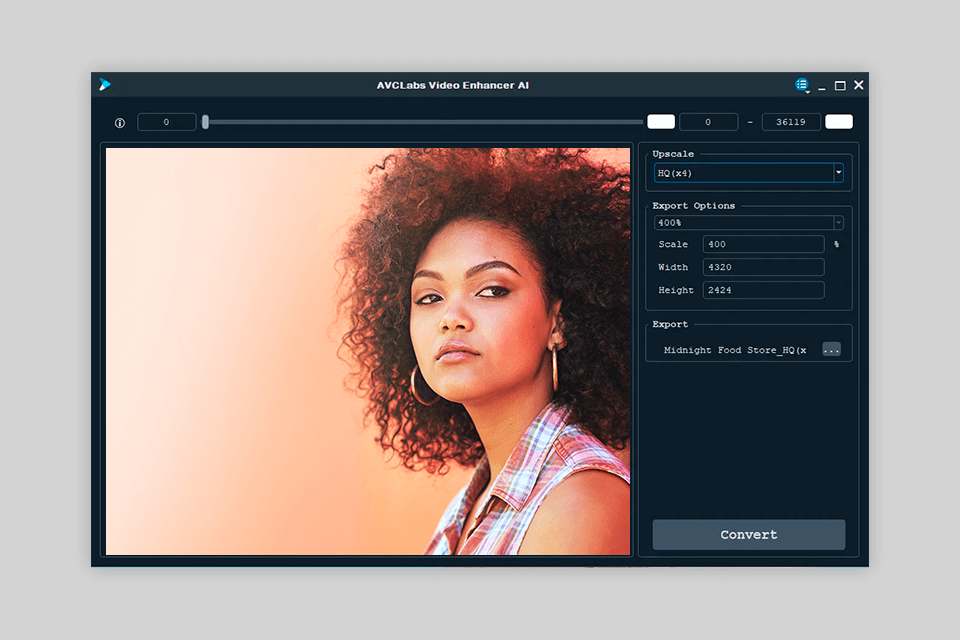Click the Scale field showing 400
960x640 pixels.
(x=763, y=244)
